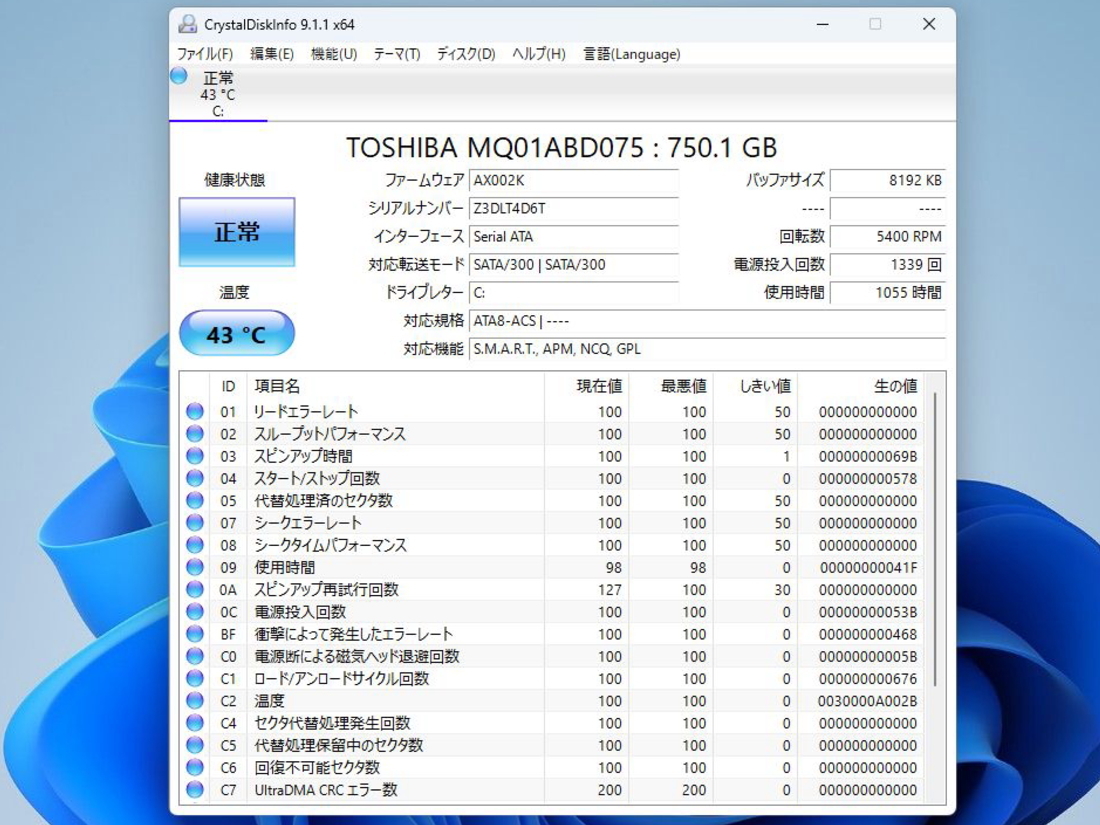Image resolution: width=1100 pixels, height=825 pixels.
Task: Click the serial number field Z3DLT4D6T
Action: [574, 208]
